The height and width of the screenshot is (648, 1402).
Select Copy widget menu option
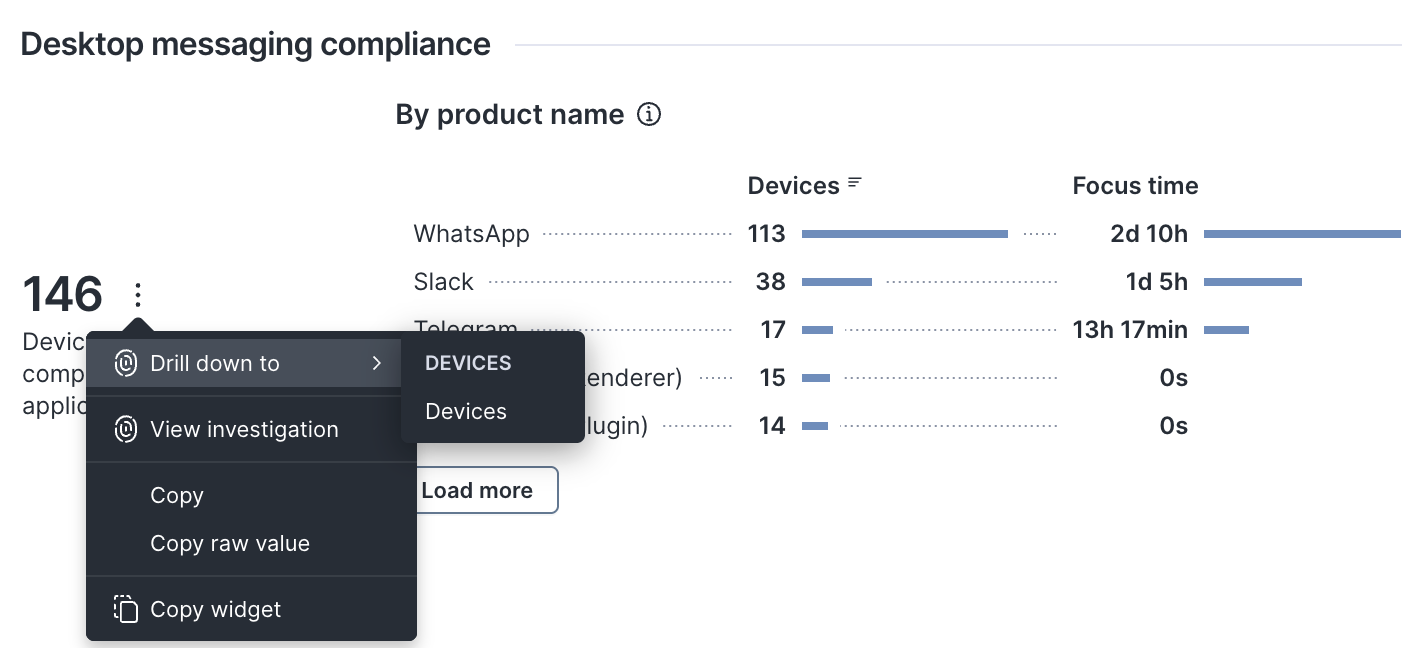(x=216, y=610)
